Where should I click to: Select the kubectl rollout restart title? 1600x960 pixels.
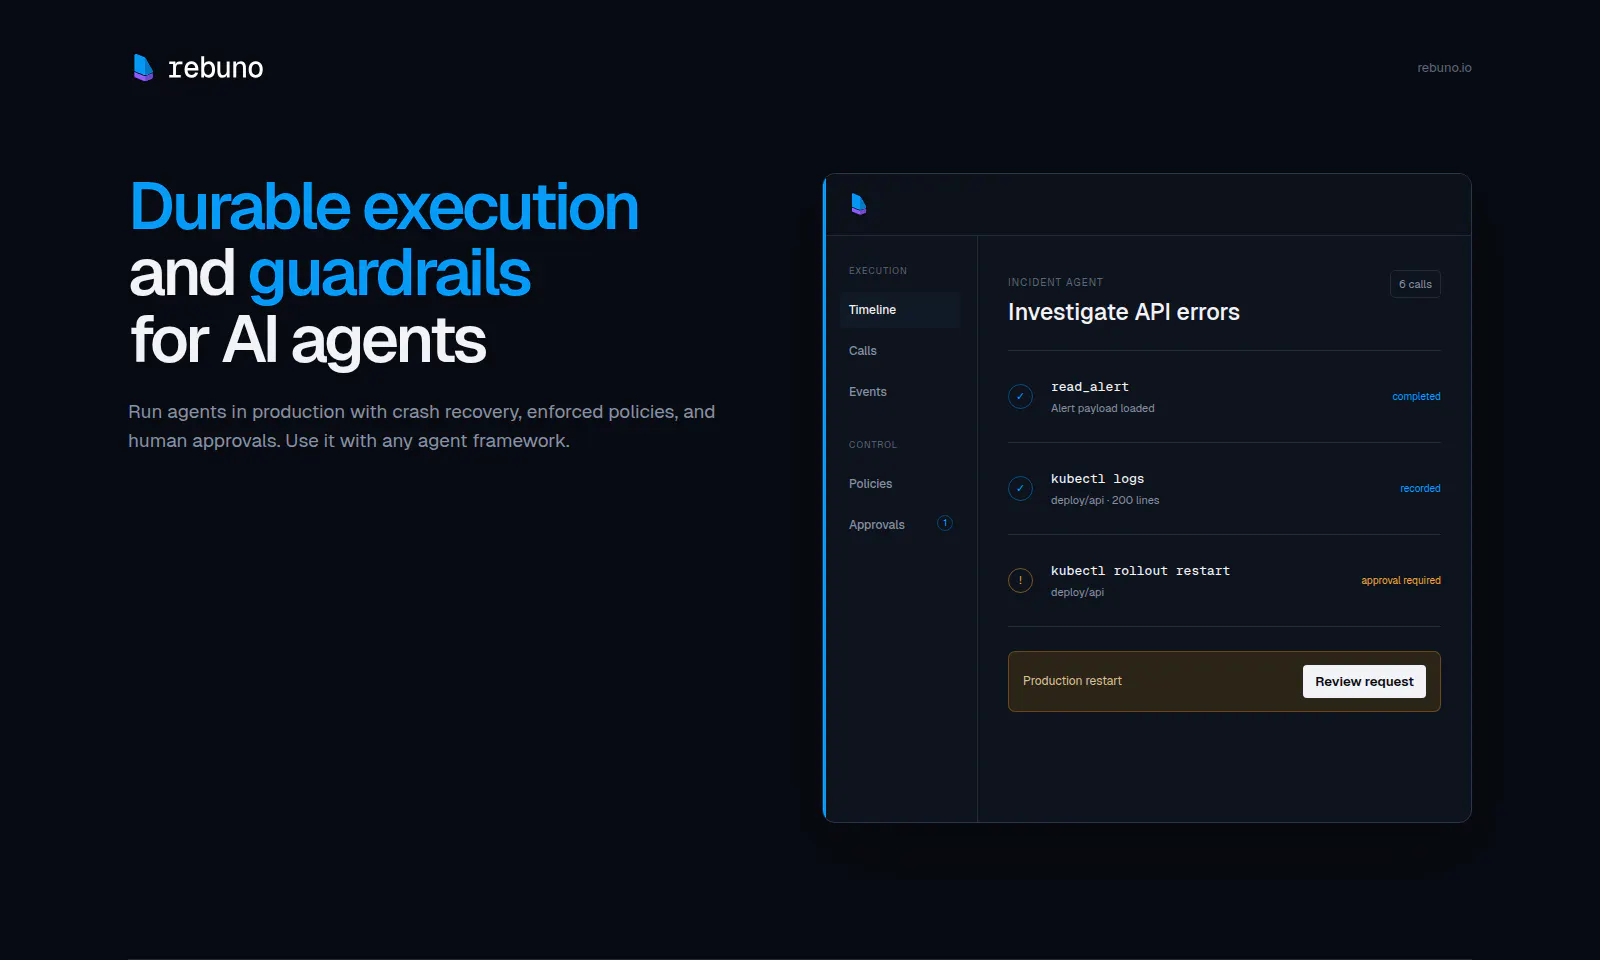point(1140,571)
